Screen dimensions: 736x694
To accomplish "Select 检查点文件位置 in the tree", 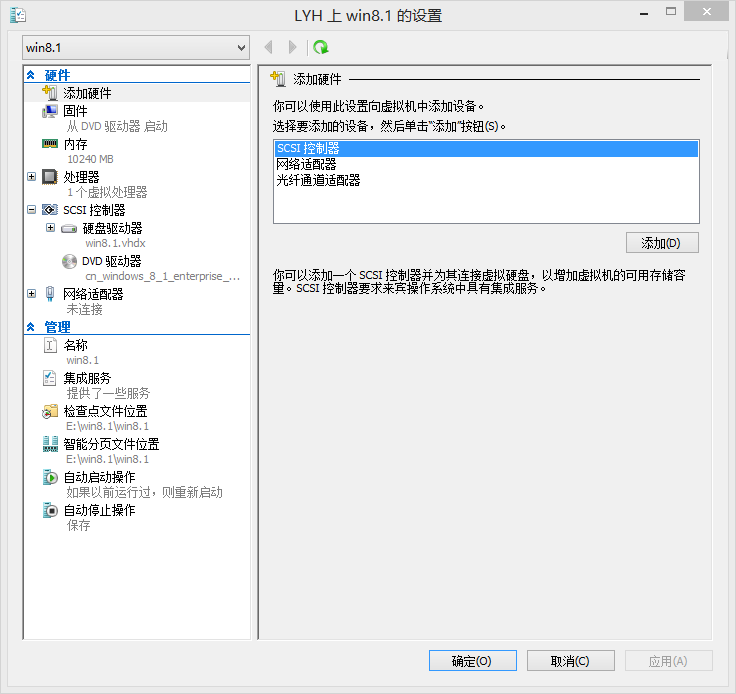I will (105, 411).
